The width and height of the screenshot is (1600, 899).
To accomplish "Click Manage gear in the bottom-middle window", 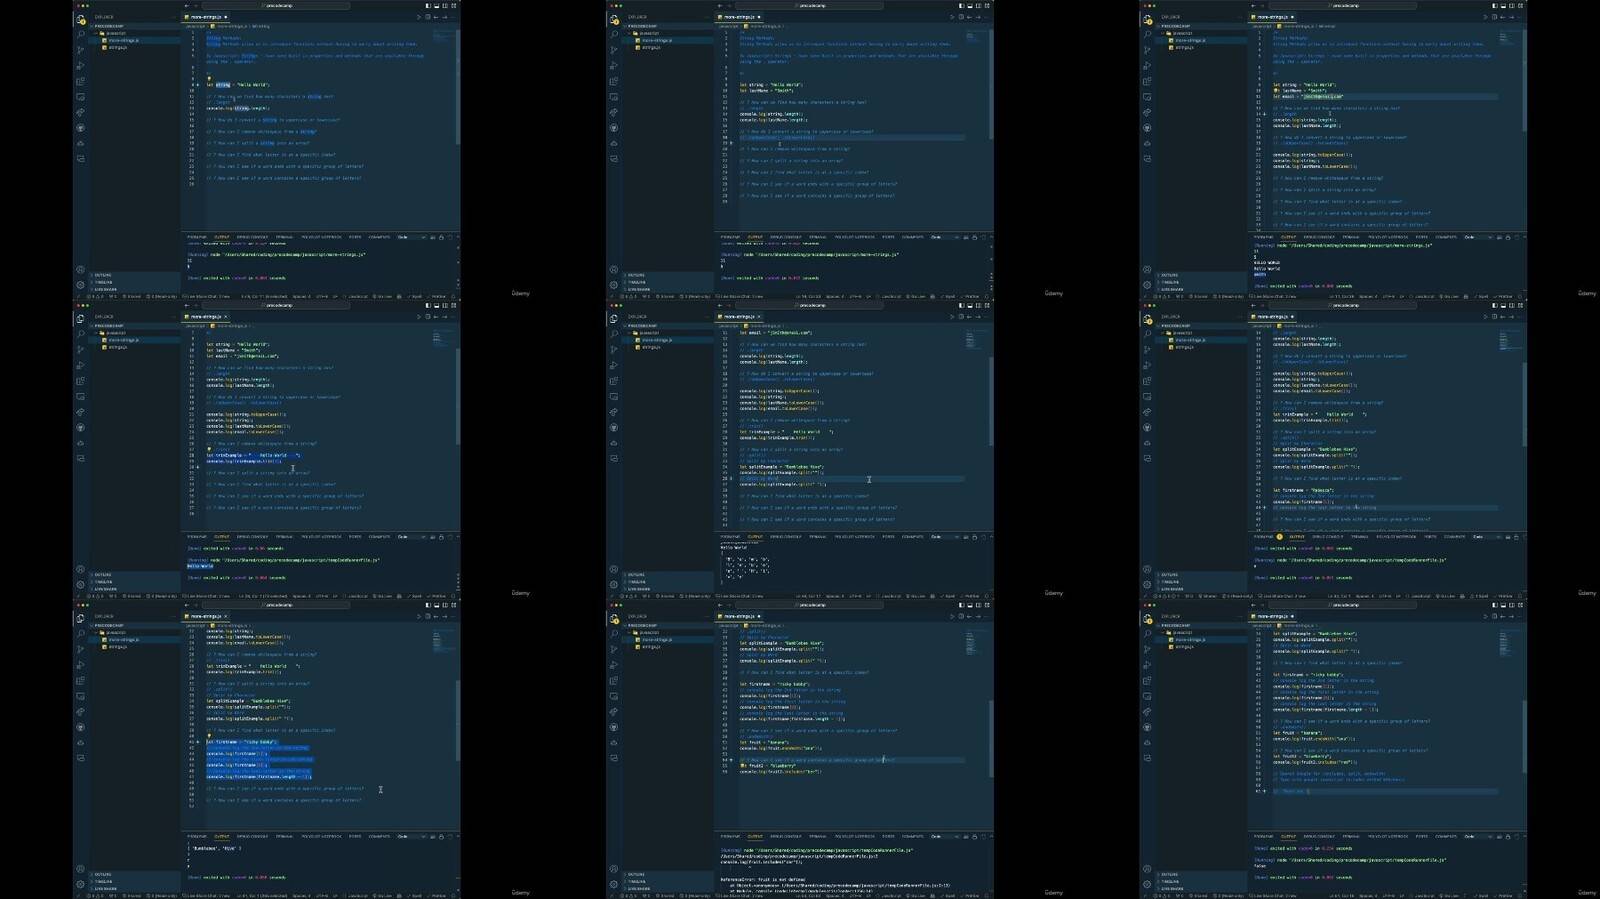I will pos(614,884).
